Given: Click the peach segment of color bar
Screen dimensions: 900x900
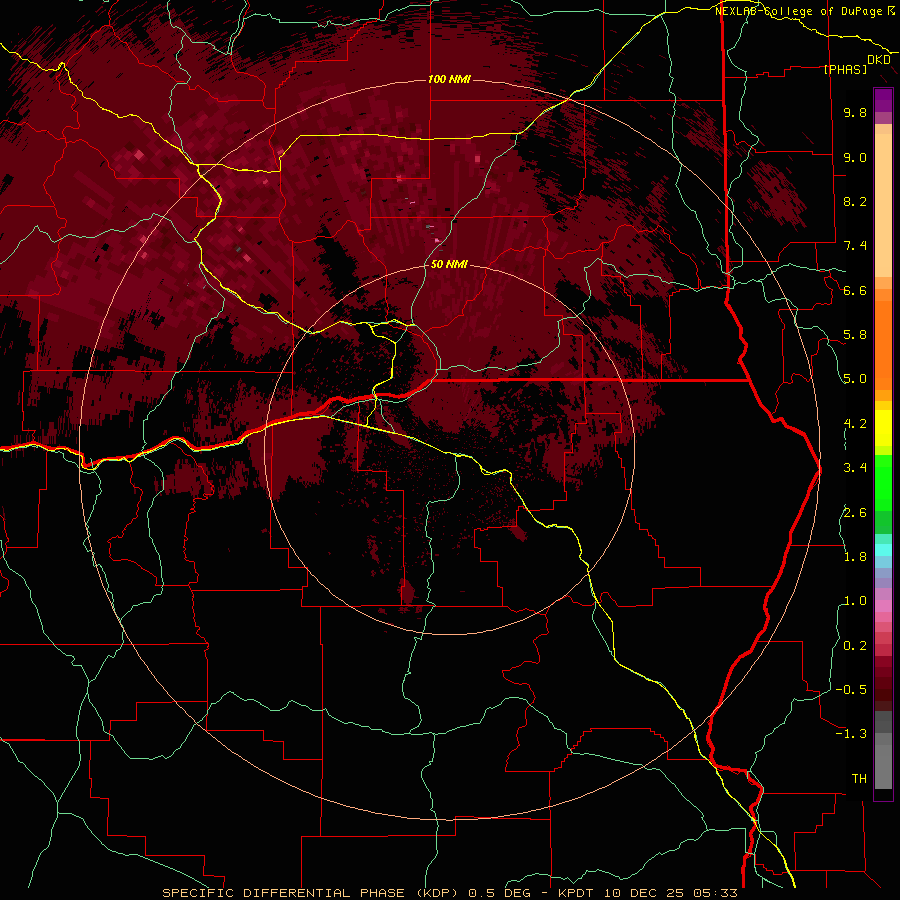Looking at the screenshot, I should coord(883,205).
